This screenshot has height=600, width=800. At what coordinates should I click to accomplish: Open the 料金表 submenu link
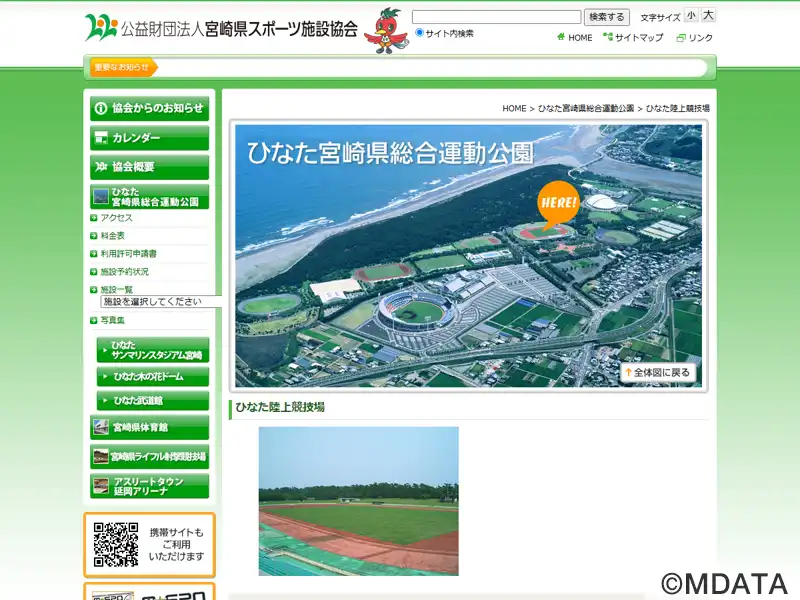click(x=112, y=236)
